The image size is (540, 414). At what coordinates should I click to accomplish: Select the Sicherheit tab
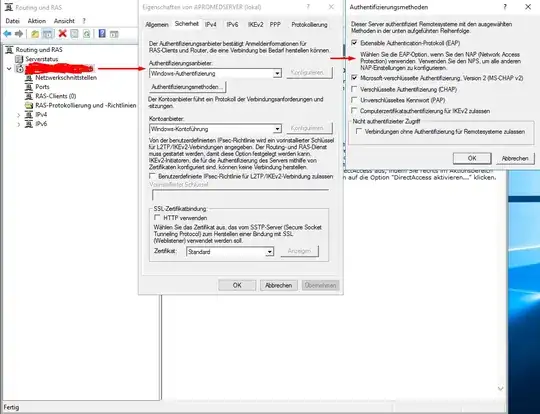187,24
